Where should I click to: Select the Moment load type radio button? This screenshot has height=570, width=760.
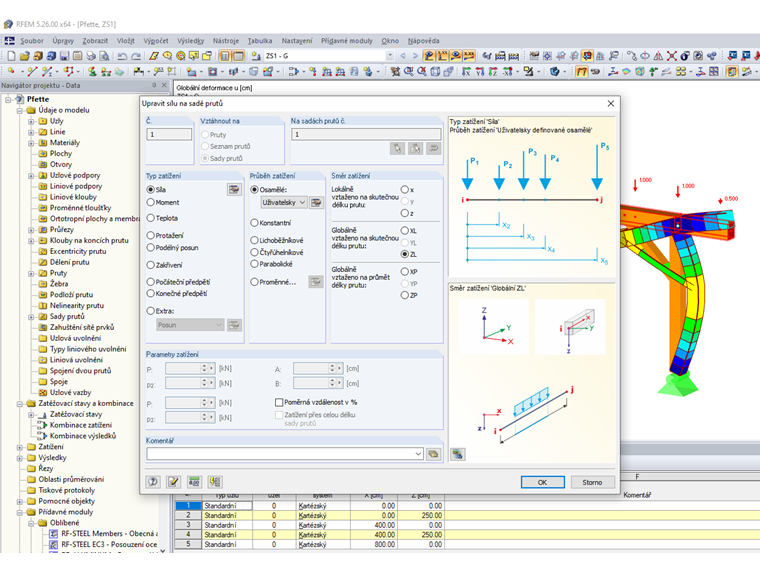150,202
